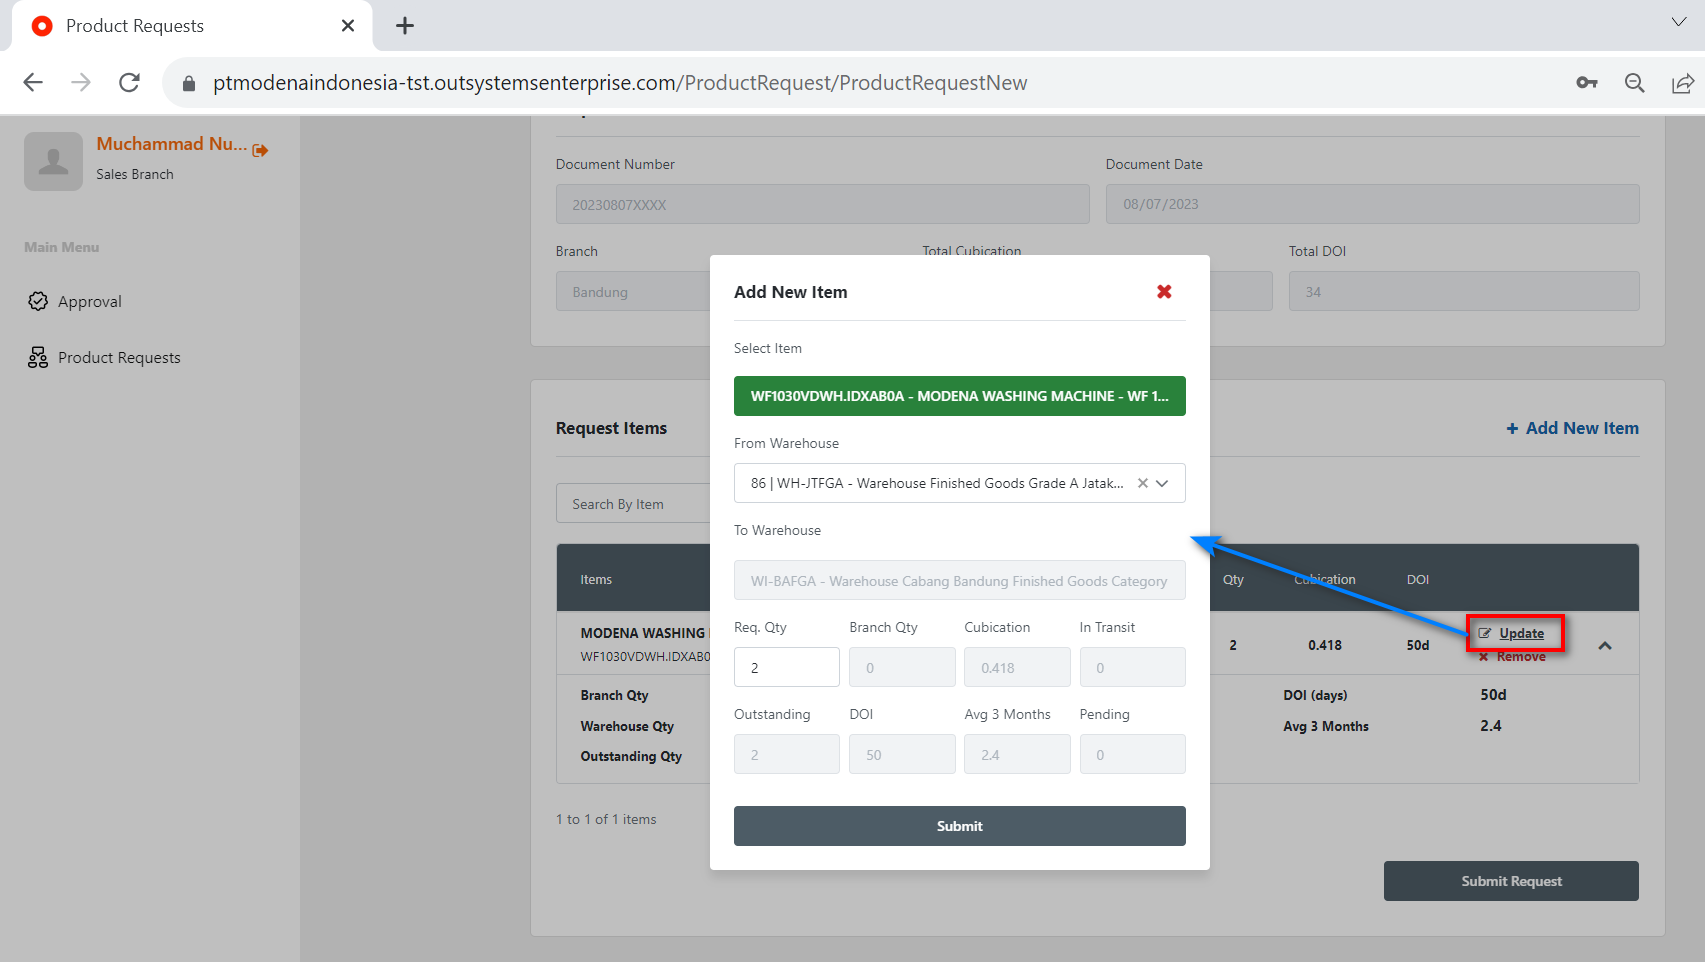Reload the page in the browser
The height and width of the screenshot is (962, 1705).
pyautogui.click(x=129, y=83)
